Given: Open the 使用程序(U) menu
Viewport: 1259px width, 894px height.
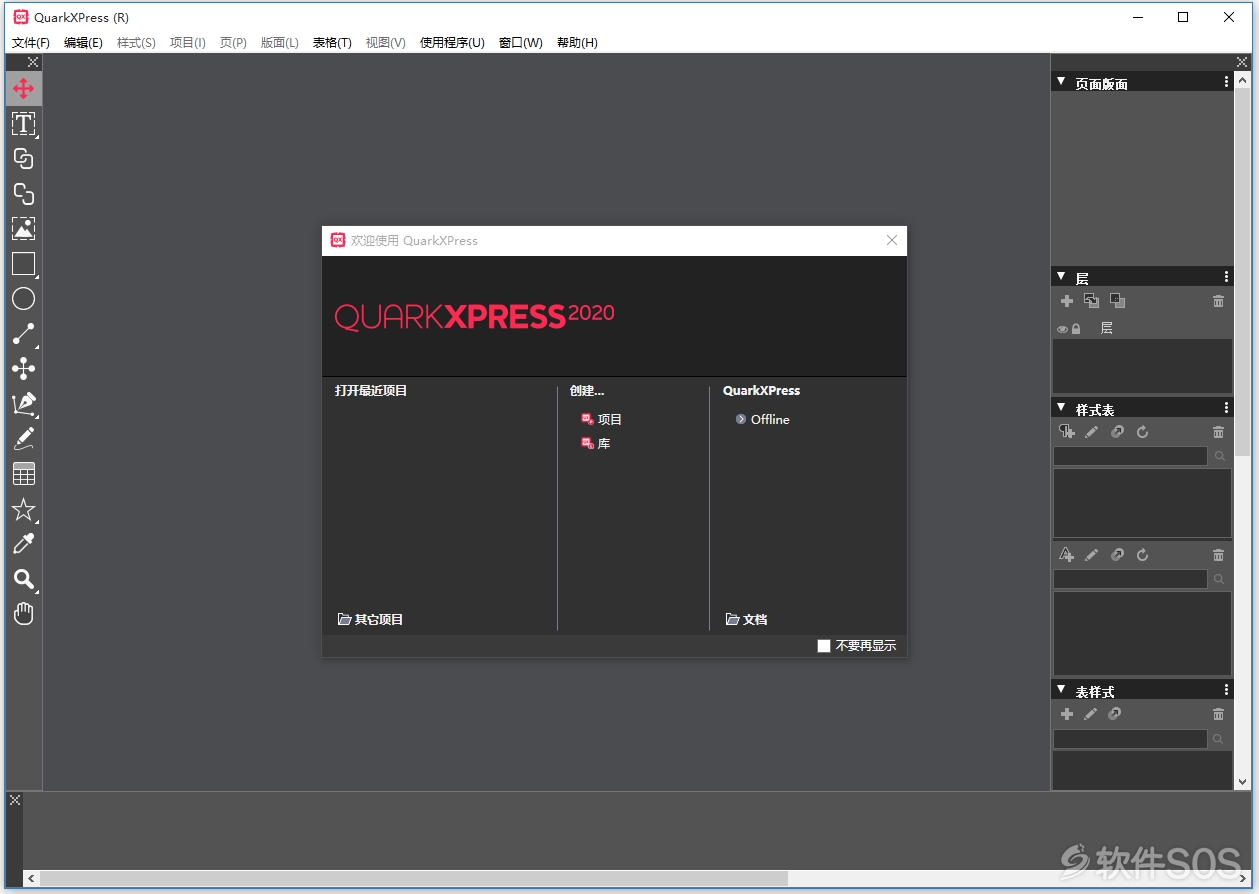Looking at the screenshot, I should point(452,43).
